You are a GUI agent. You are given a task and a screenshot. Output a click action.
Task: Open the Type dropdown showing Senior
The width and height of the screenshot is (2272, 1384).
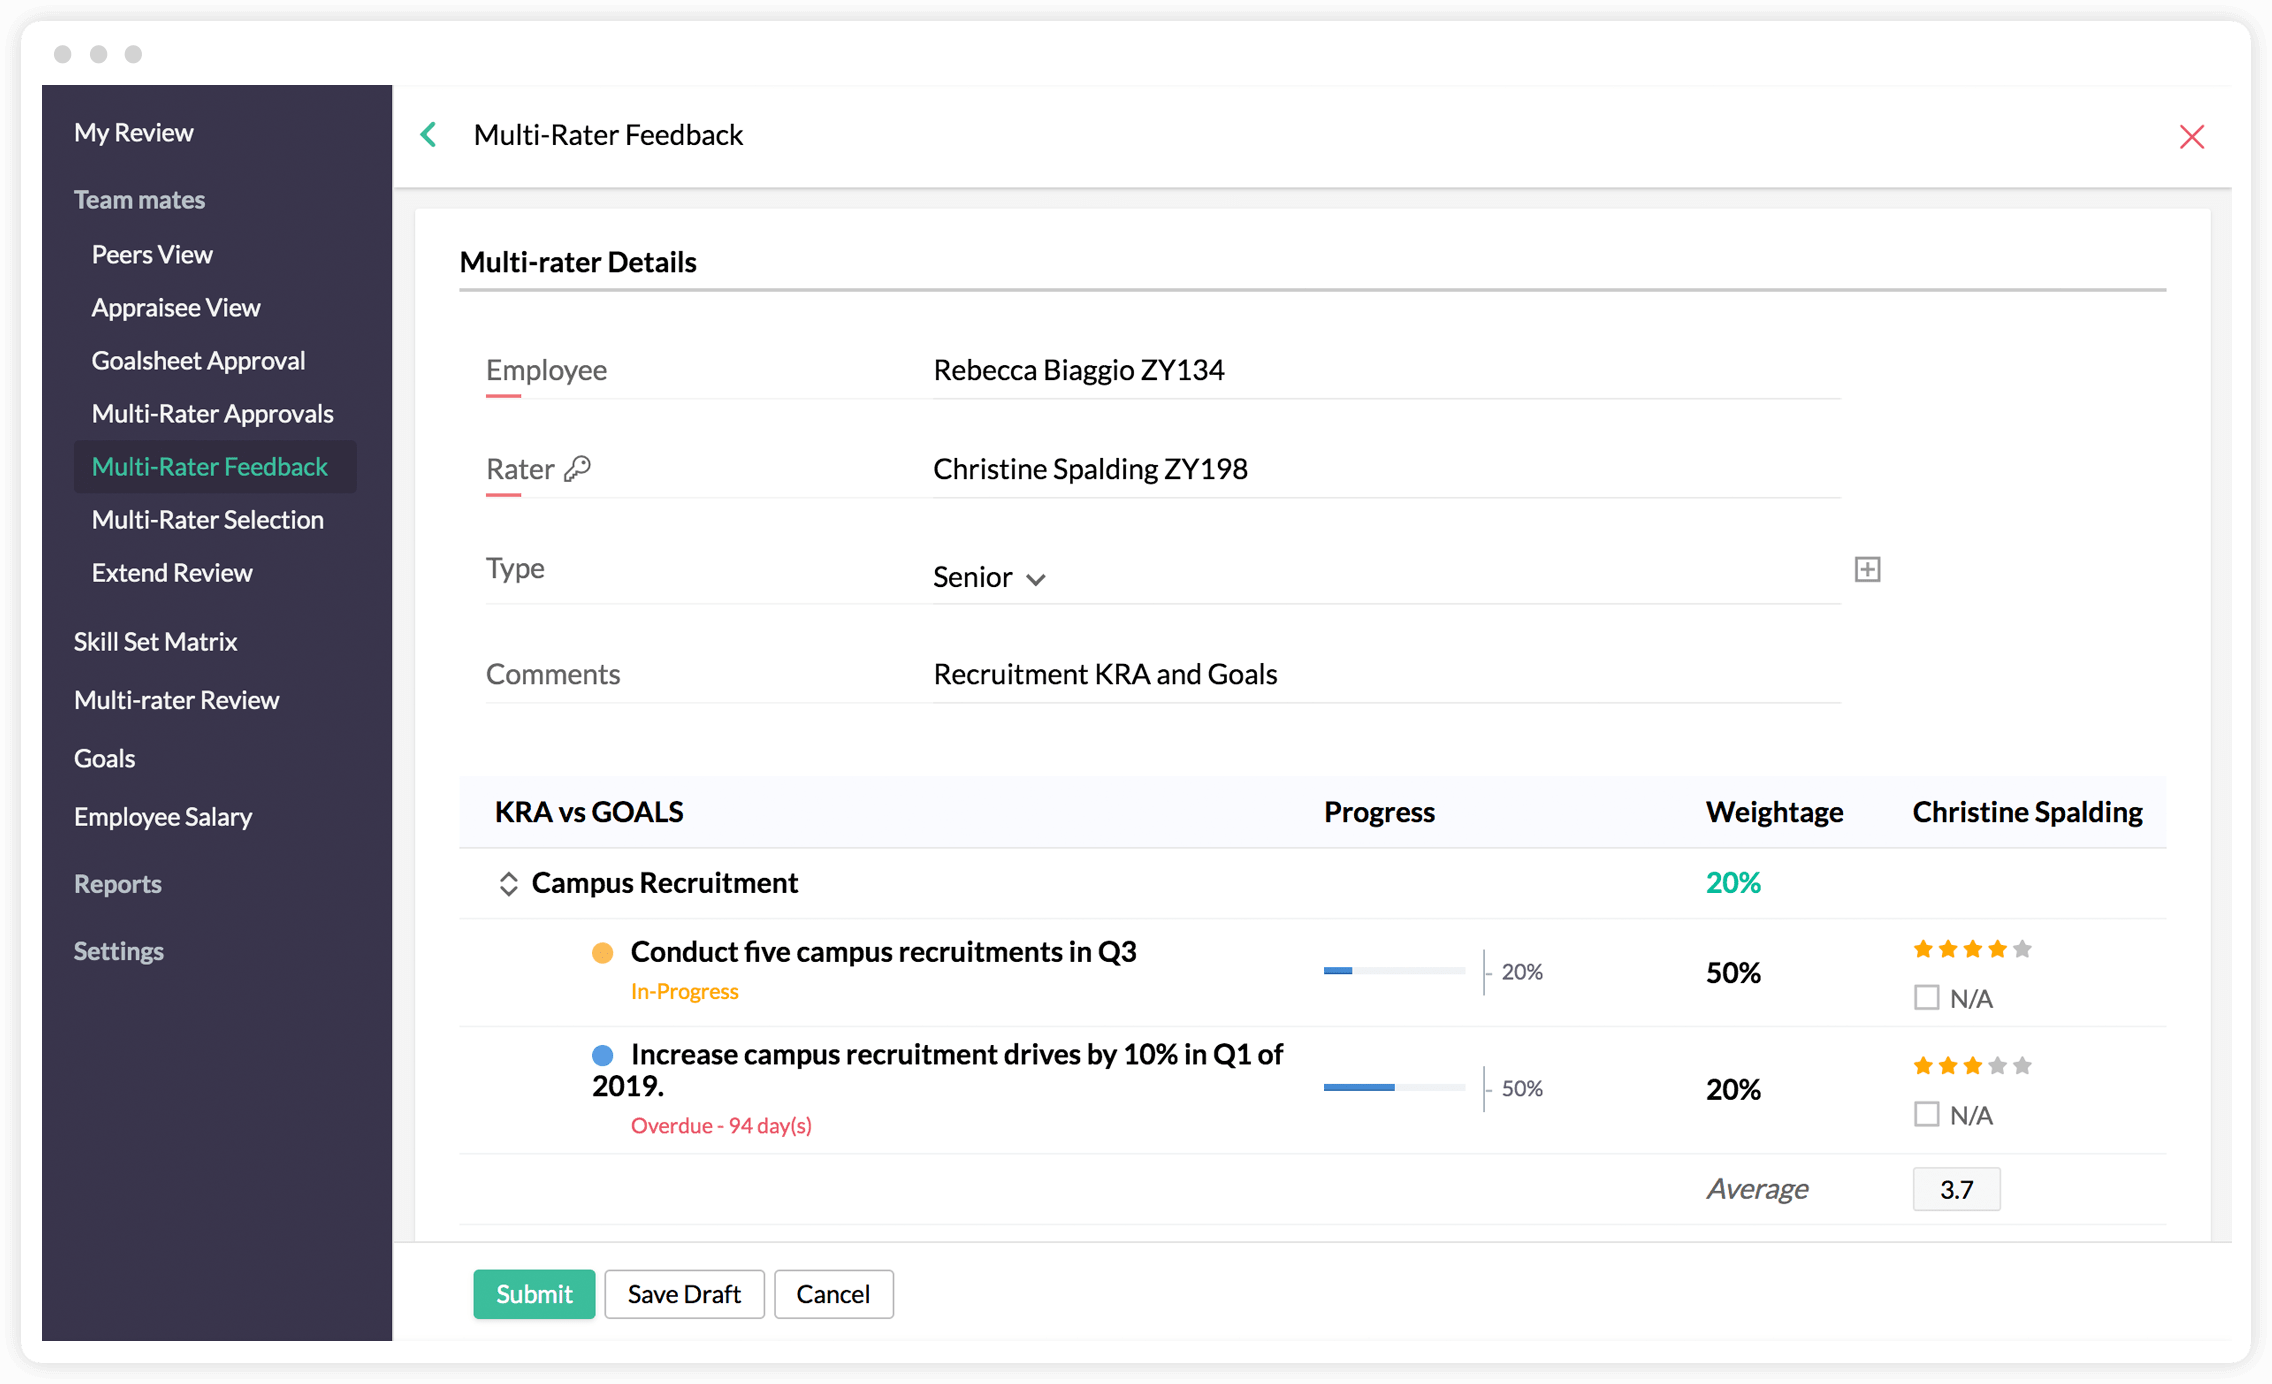tap(989, 577)
